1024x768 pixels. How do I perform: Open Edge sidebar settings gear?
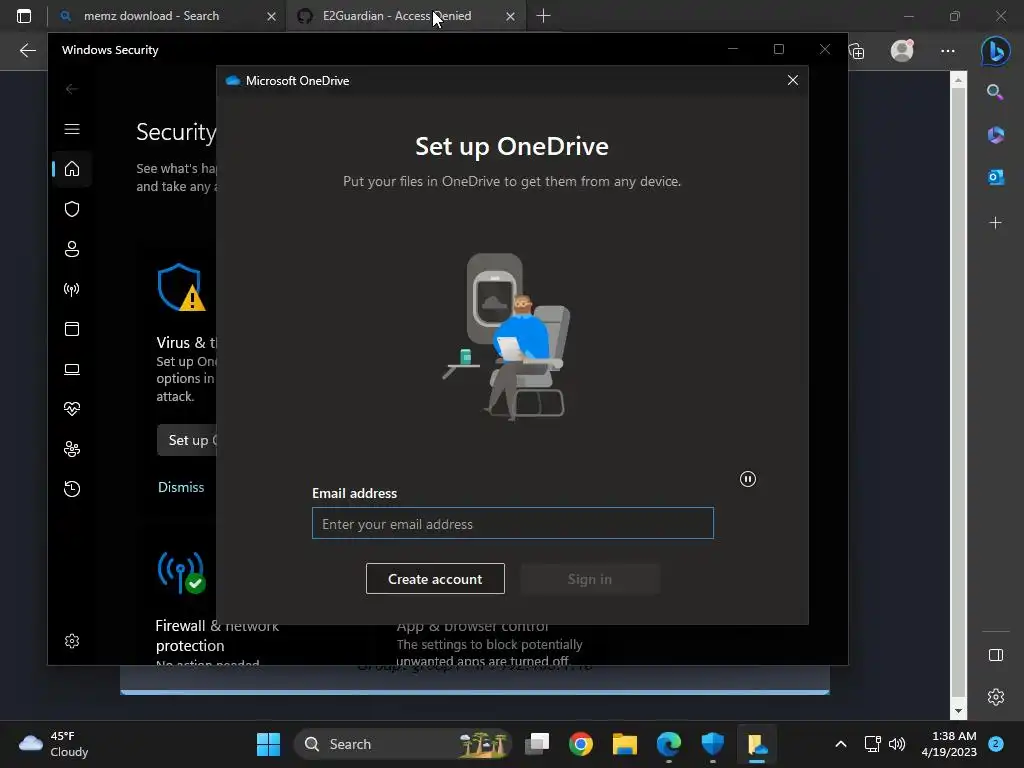995,697
